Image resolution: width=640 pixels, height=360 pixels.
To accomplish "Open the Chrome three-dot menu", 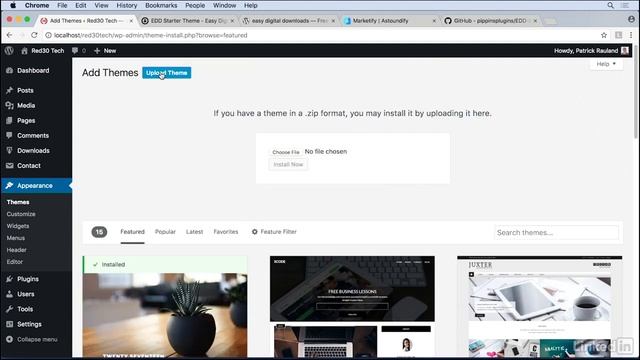I will tap(631, 36).
